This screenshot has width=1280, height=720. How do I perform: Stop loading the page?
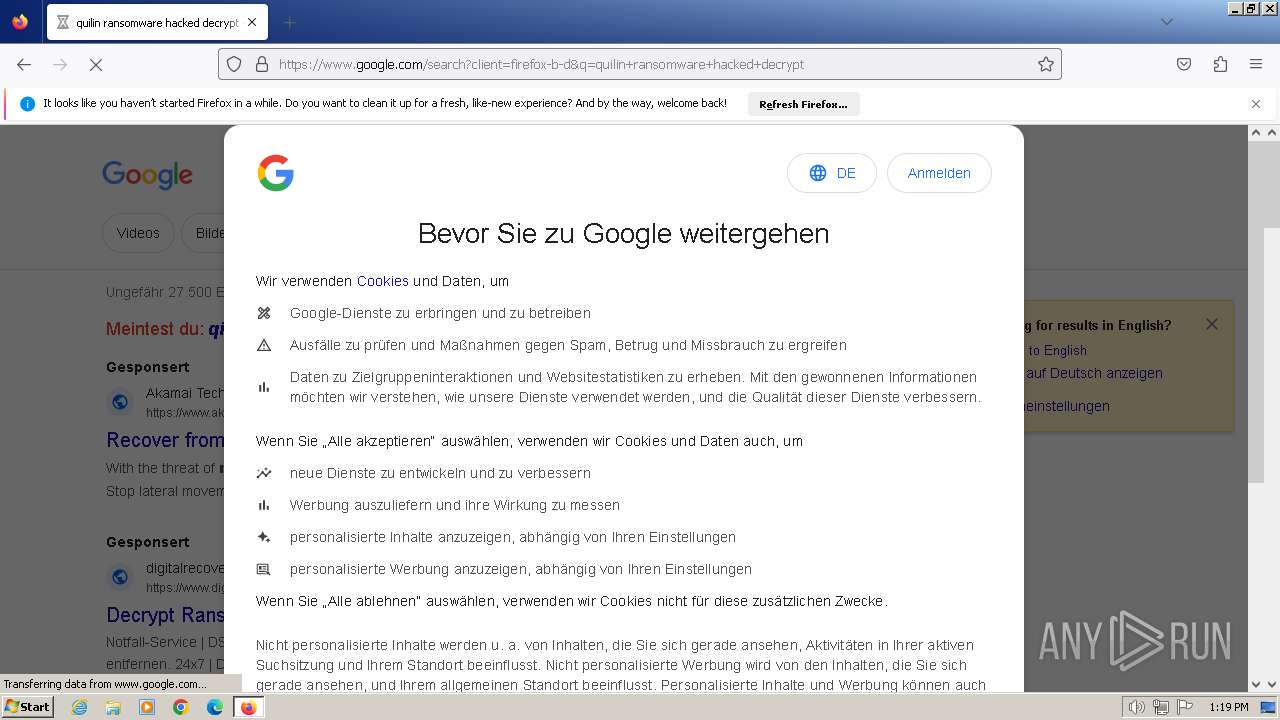tap(96, 64)
